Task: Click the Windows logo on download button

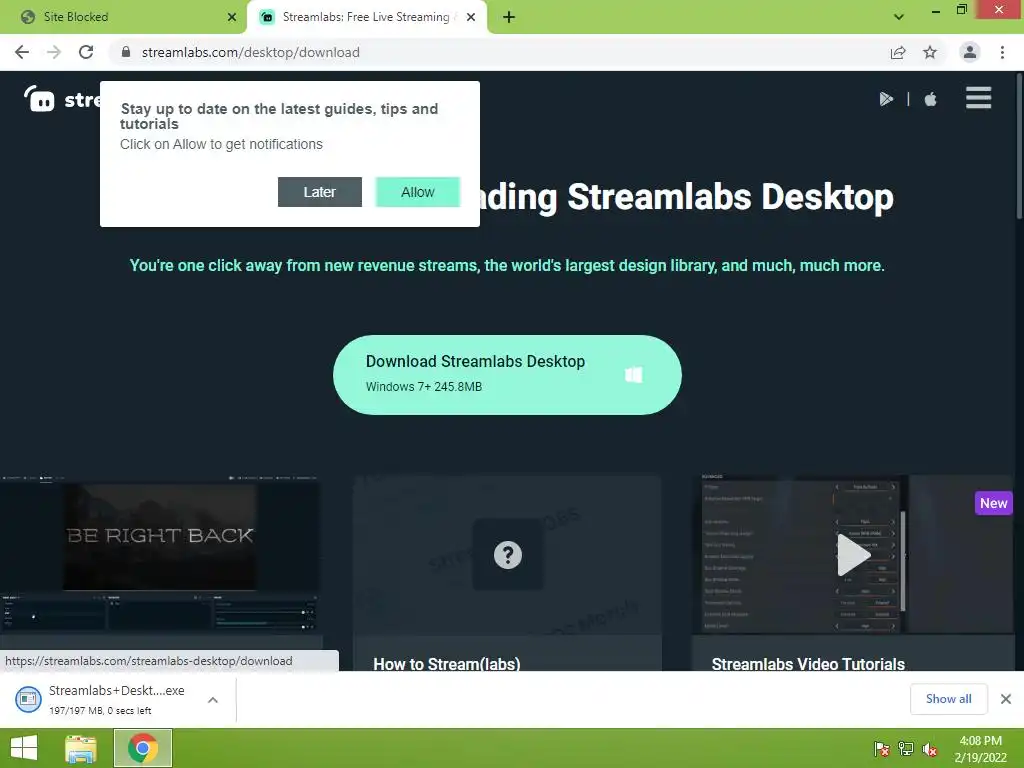Action: coord(633,374)
